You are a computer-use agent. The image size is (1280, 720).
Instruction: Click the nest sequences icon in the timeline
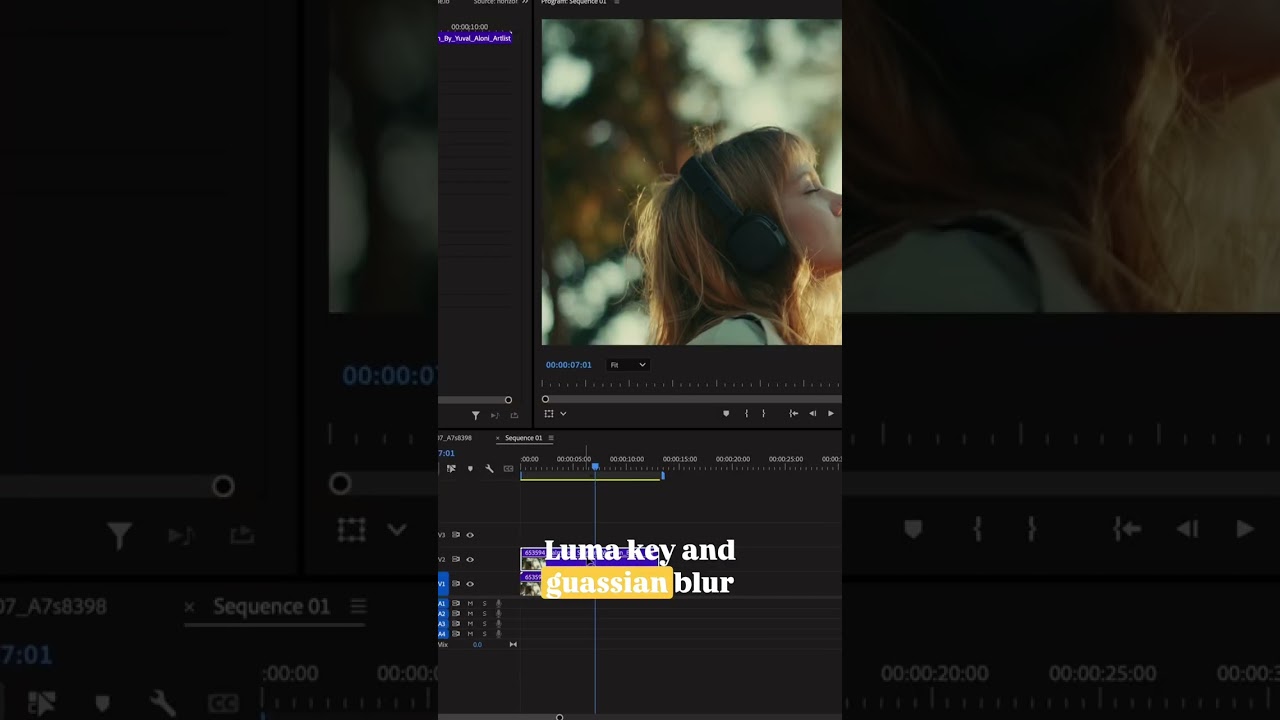pos(451,468)
